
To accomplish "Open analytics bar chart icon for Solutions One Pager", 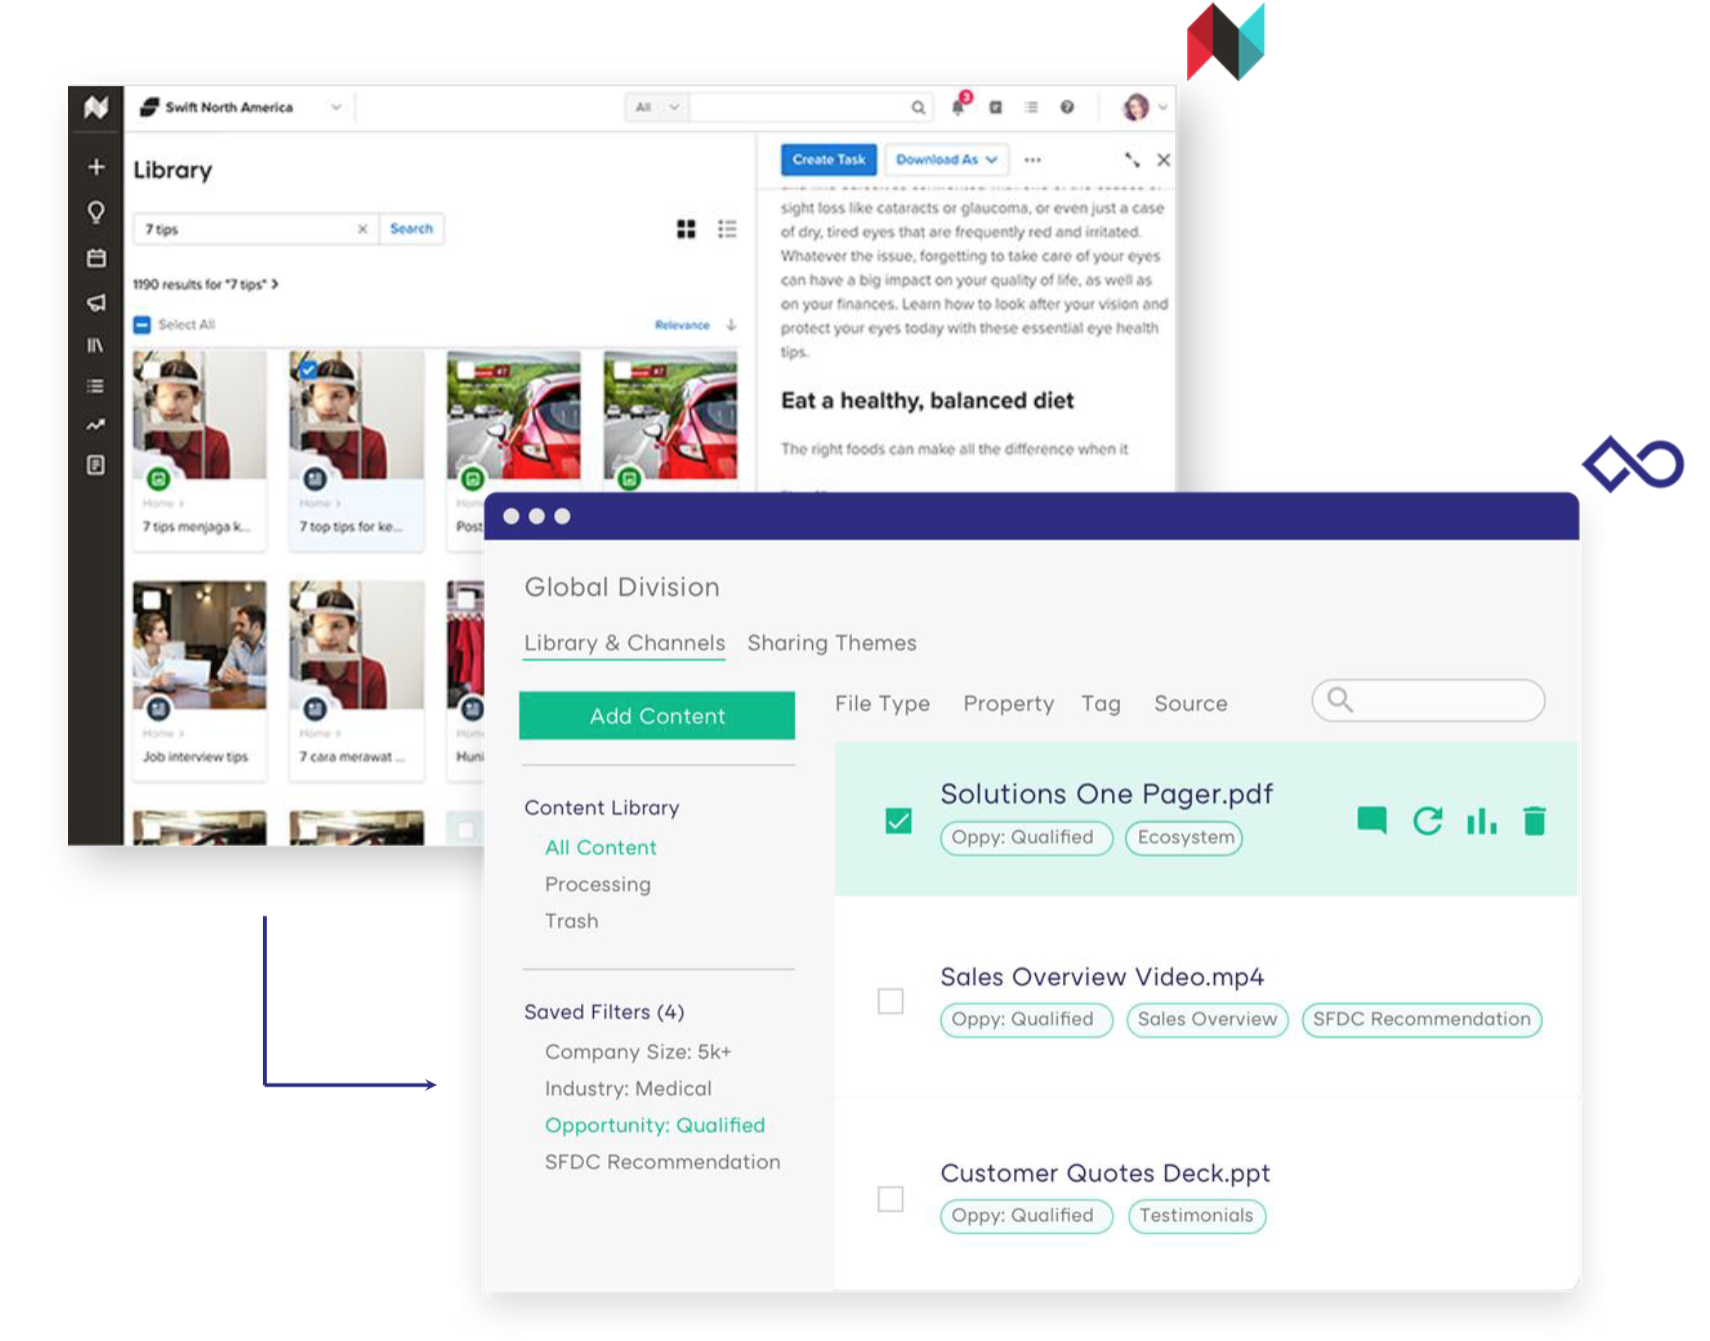I will (1481, 821).
